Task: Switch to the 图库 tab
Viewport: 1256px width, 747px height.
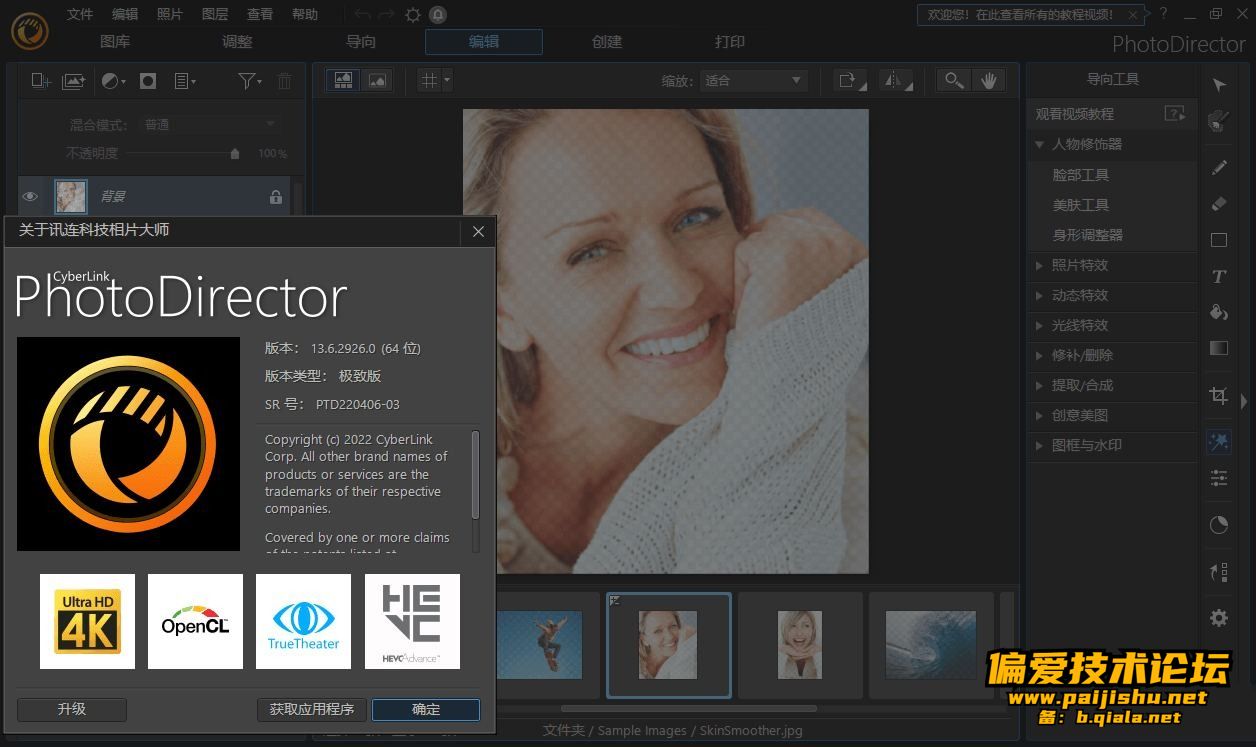Action: pos(115,41)
